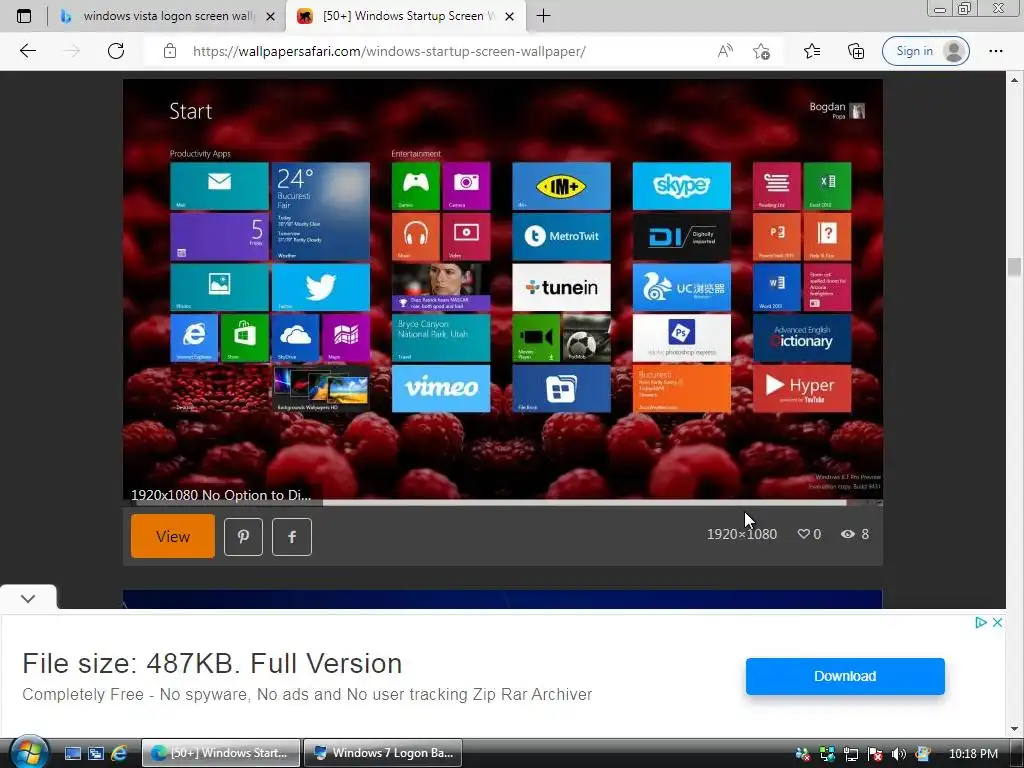Select the [50+] Windows Startup Screen tab

click(x=405, y=16)
